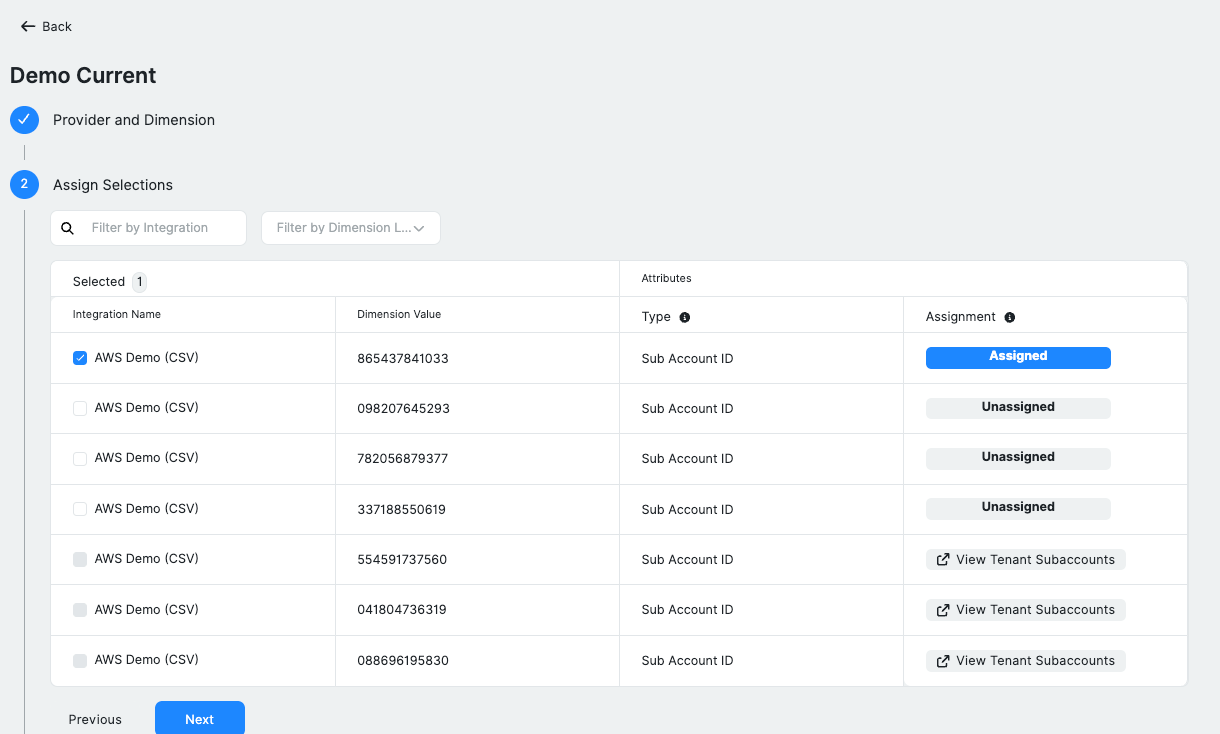Click the Next button
Screen dimensions: 1220x734
[199, 719]
